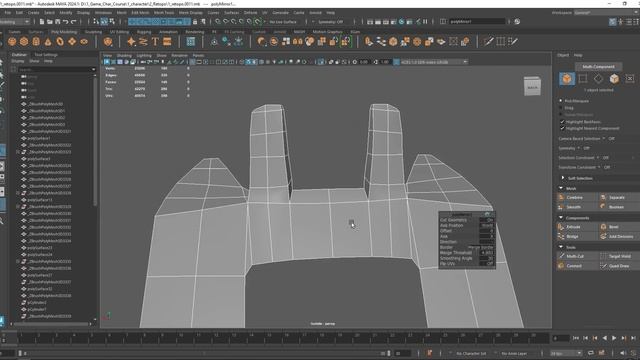640x360 pixels.
Task: Click the polygon Type text tool icon
Action: pyautogui.click(x=155, y=41)
